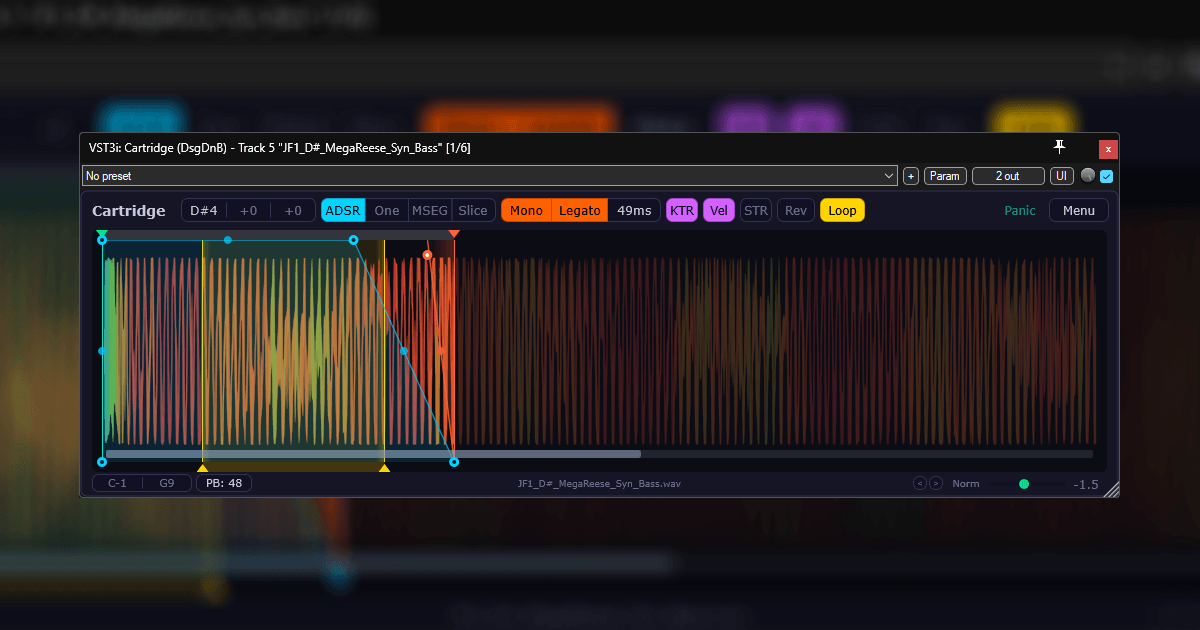Open the Menu button
Viewport: 1200px width, 630px height.
tap(1078, 210)
